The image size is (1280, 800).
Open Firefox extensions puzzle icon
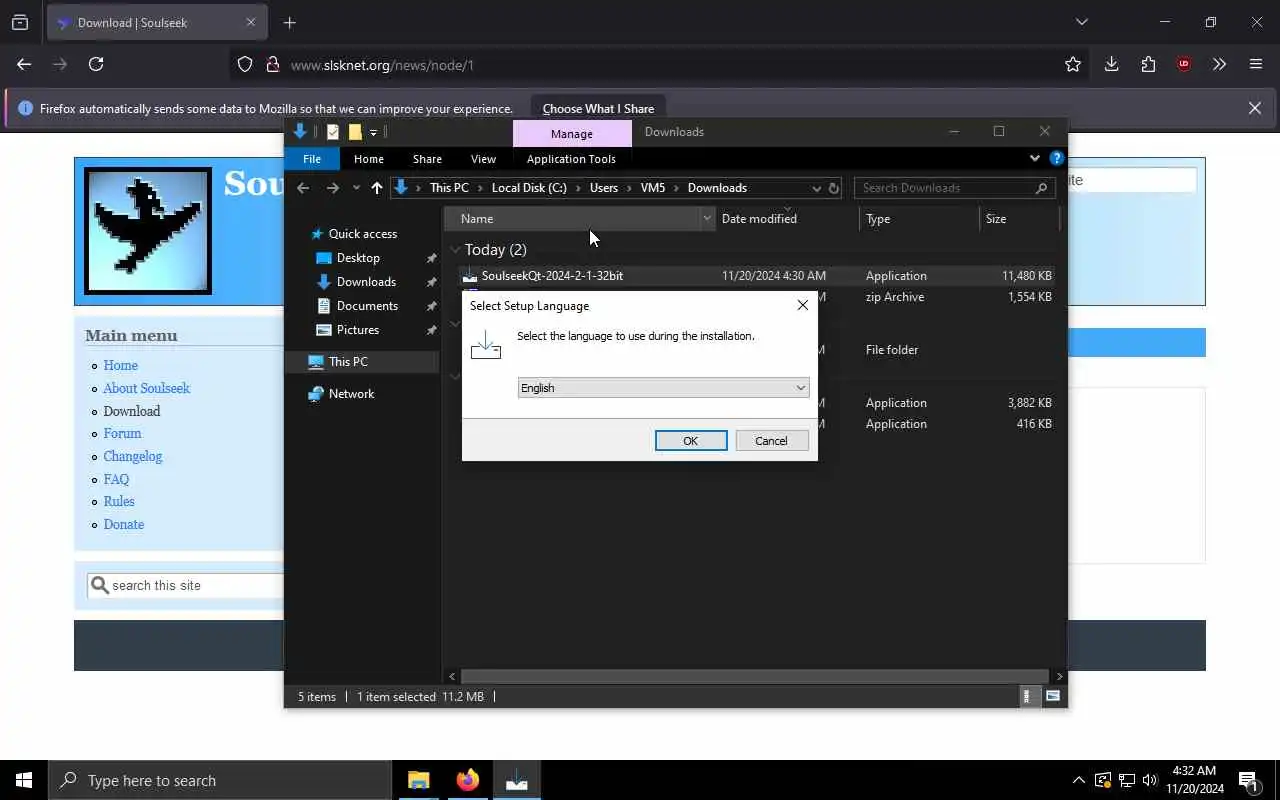1148,64
